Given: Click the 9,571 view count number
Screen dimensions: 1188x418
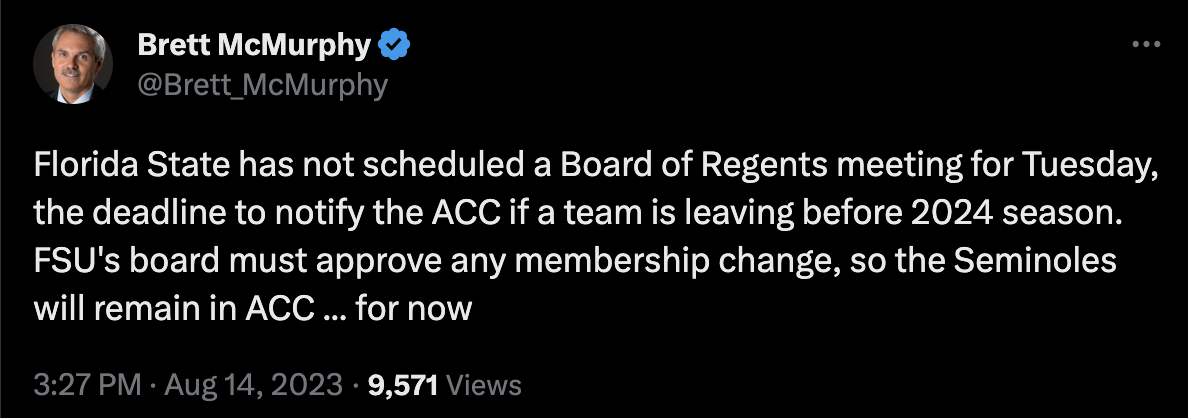Looking at the screenshot, I should pyautogui.click(x=403, y=386).
